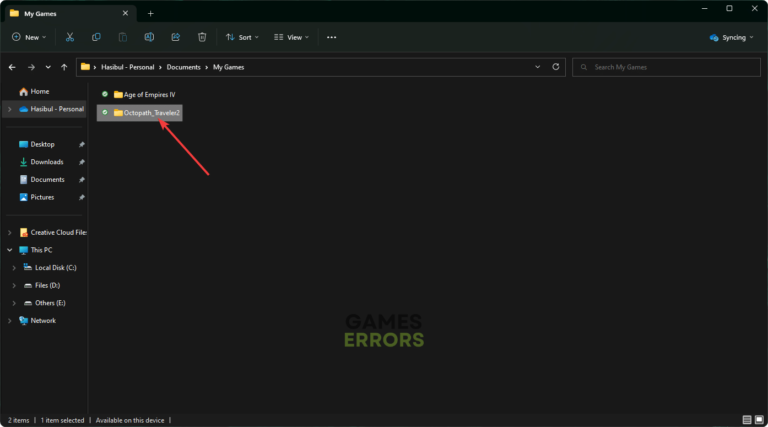Click the Delete trash icon
This screenshot has height=427, width=768.
pyautogui.click(x=202, y=37)
